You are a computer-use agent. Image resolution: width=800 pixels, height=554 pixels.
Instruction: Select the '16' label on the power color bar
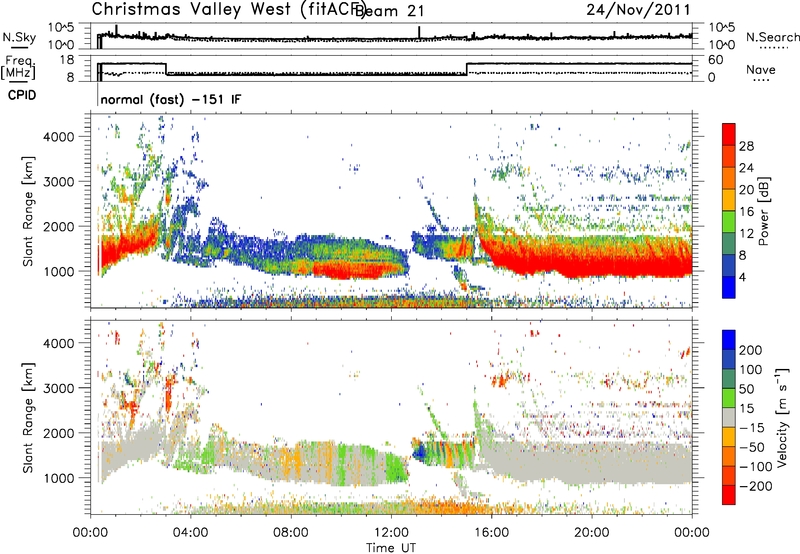(x=746, y=212)
